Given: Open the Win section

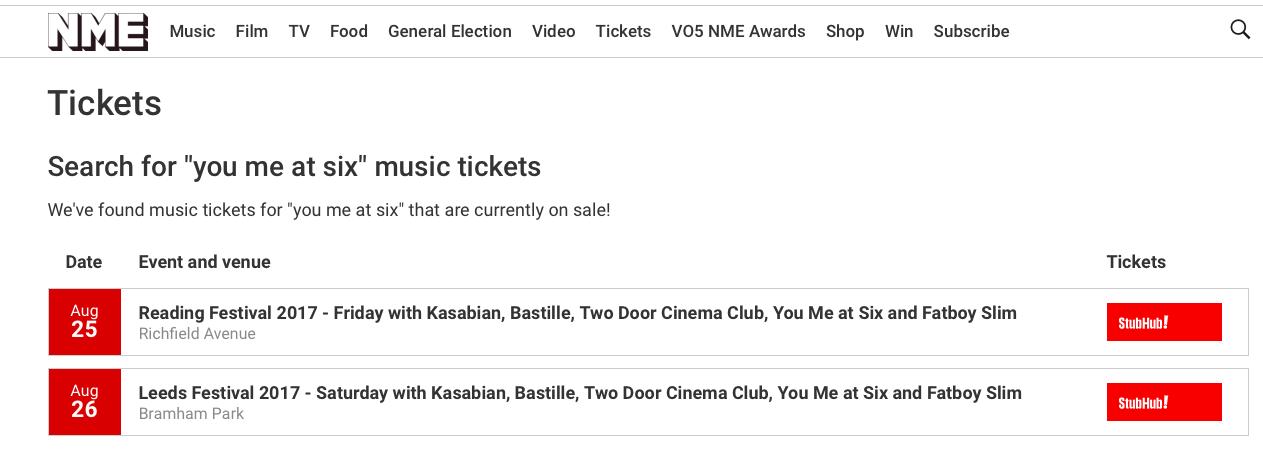Looking at the screenshot, I should point(899,31).
